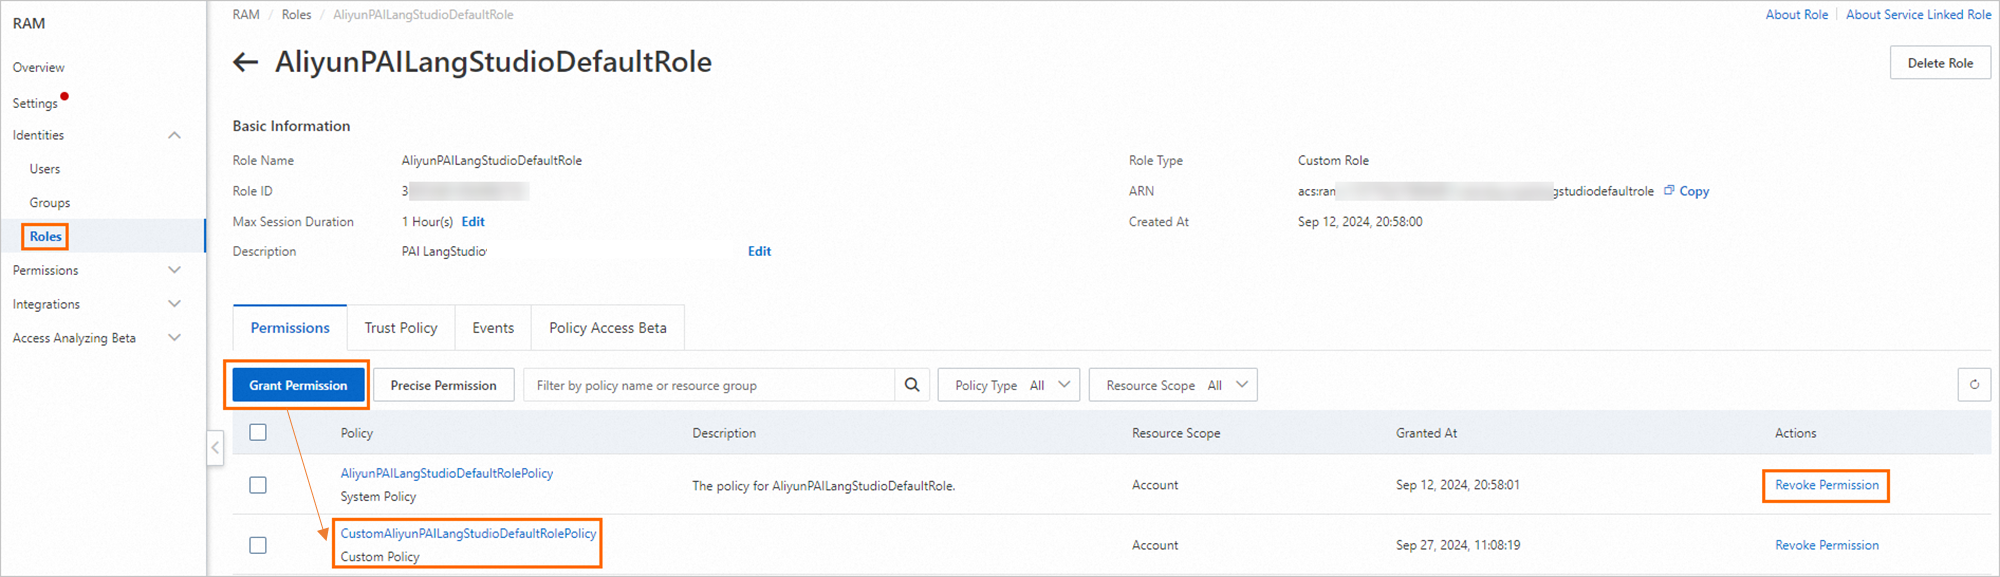
Task: Open the About Role link
Action: [x=1796, y=14]
